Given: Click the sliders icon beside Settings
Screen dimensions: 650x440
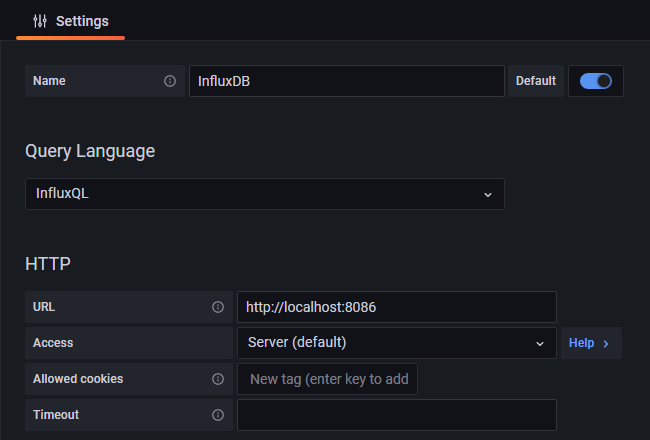Looking at the screenshot, I should click(40, 21).
